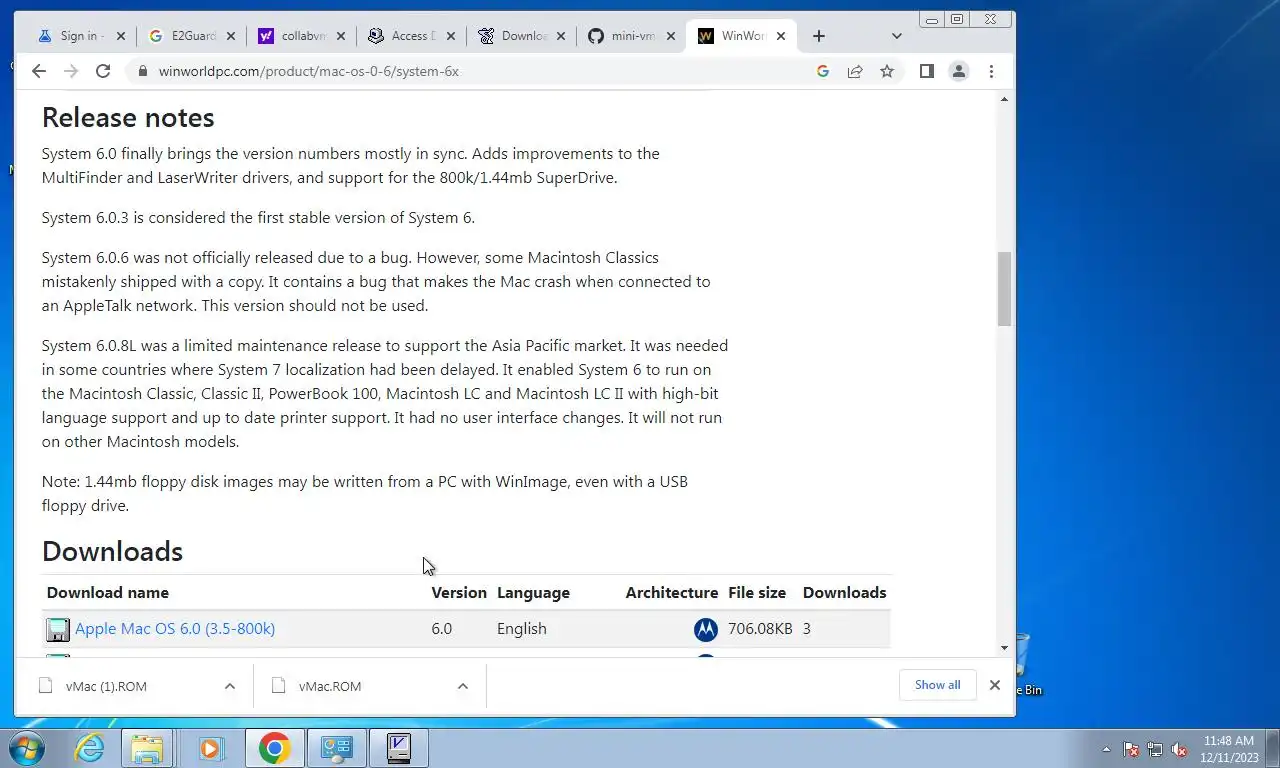Viewport: 1280px width, 768px height.
Task: Click the Google icon in address bar
Action: [x=823, y=71]
